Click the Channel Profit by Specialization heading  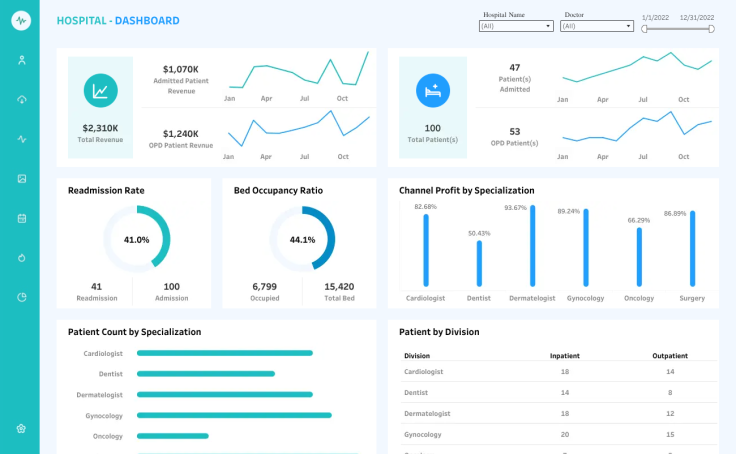click(467, 190)
